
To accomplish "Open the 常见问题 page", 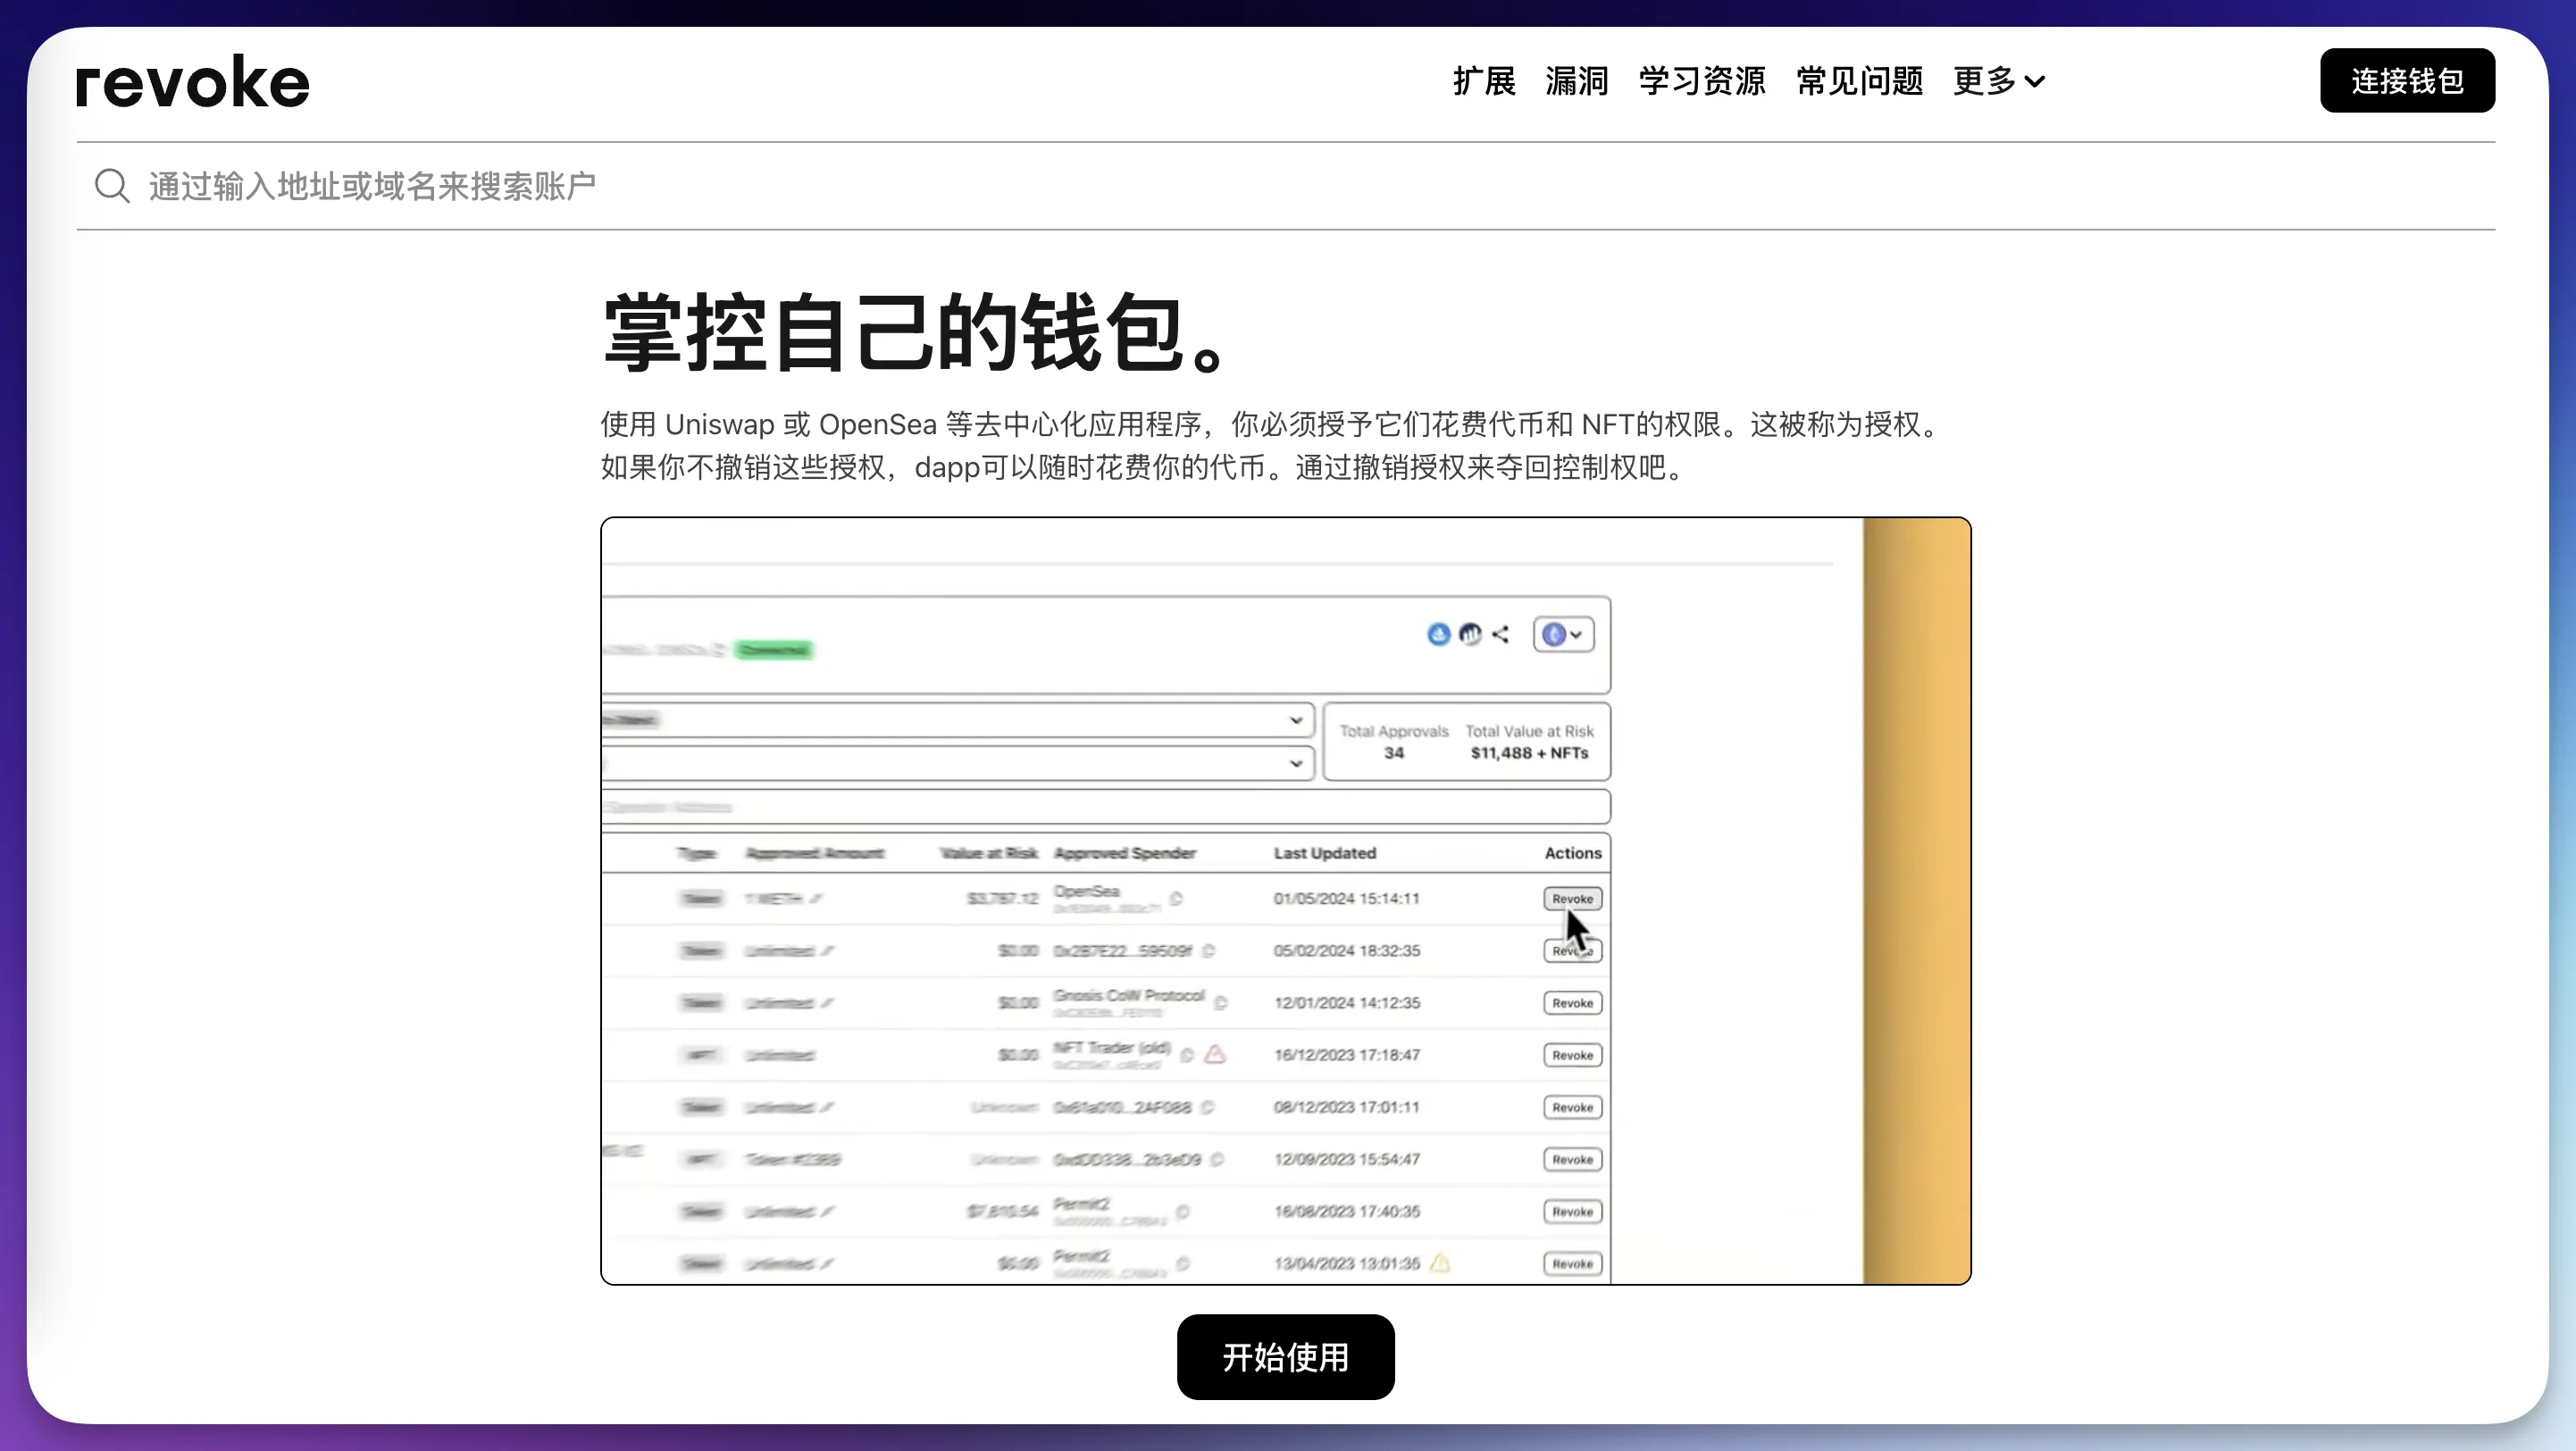I will coord(1860,81).
